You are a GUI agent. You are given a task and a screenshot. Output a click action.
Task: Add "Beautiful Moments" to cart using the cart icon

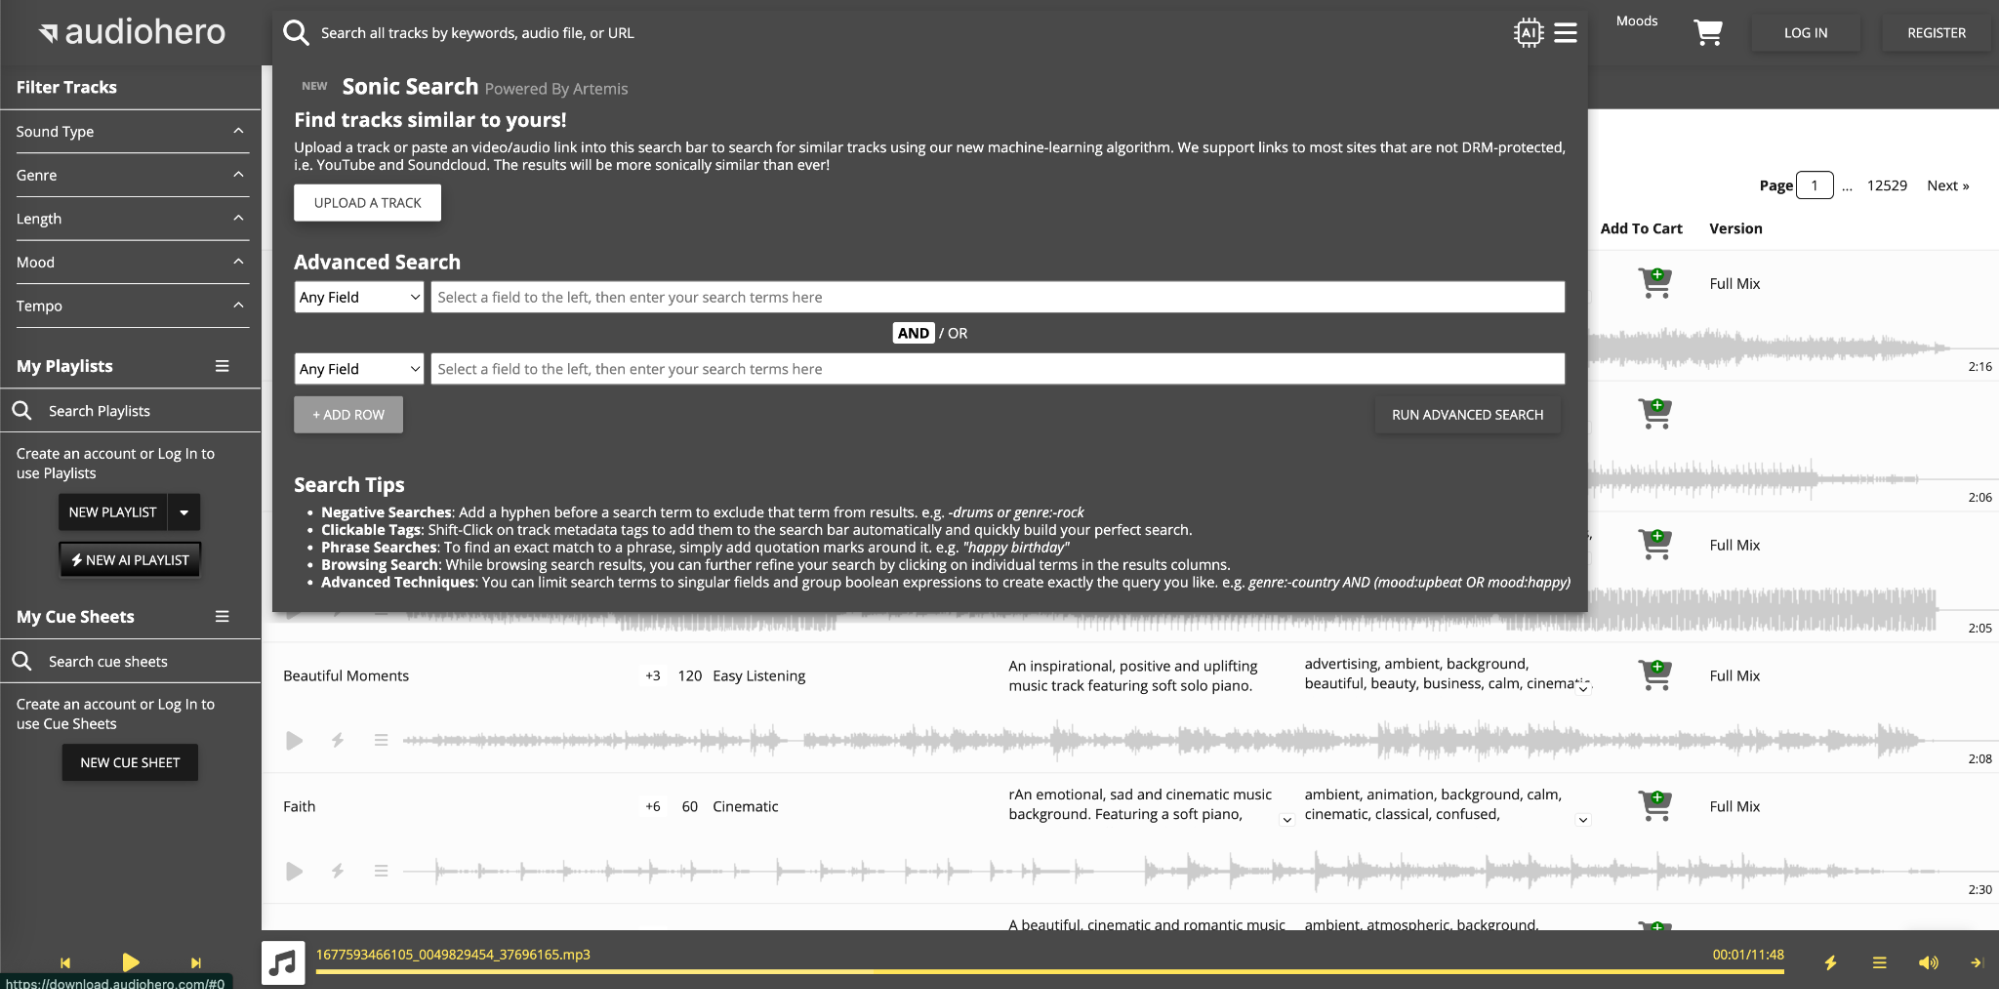click(x=1655, y=674)
